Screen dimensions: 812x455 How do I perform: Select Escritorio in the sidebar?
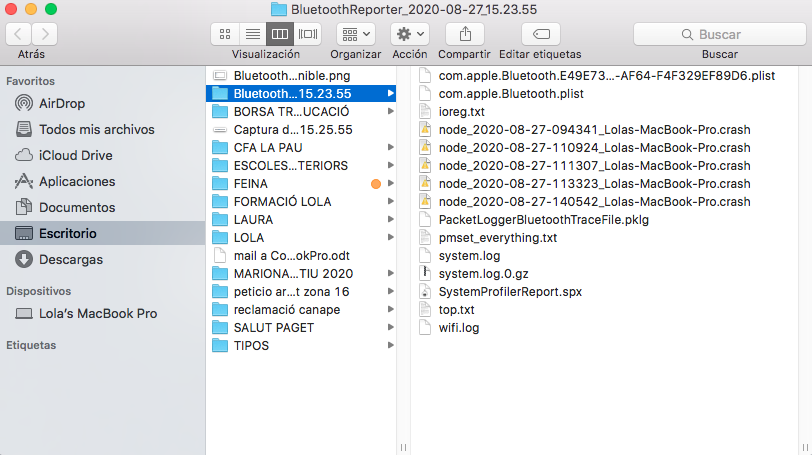pos(103,233)
